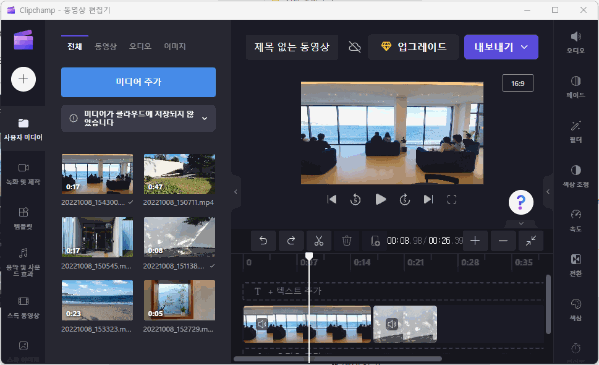This screenshot has width=599, height=365.
Task: Zoom out the timeline with minus
Action: click(x=503, y=241)
